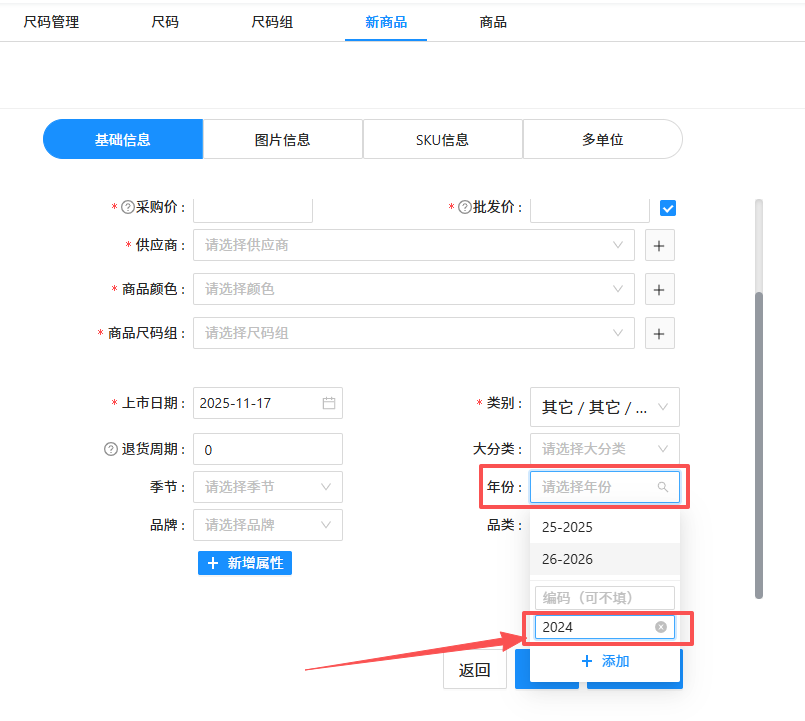
Task: Click the plus icon beside 供应商 field
Action: pyautogui.click(x=659, y=245)
